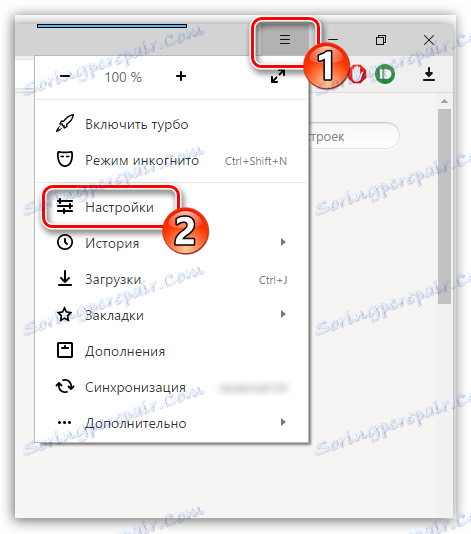This screenshot has width=471, height=534.
Task: Click the incognito mask icon
Action: pos(65,159)
